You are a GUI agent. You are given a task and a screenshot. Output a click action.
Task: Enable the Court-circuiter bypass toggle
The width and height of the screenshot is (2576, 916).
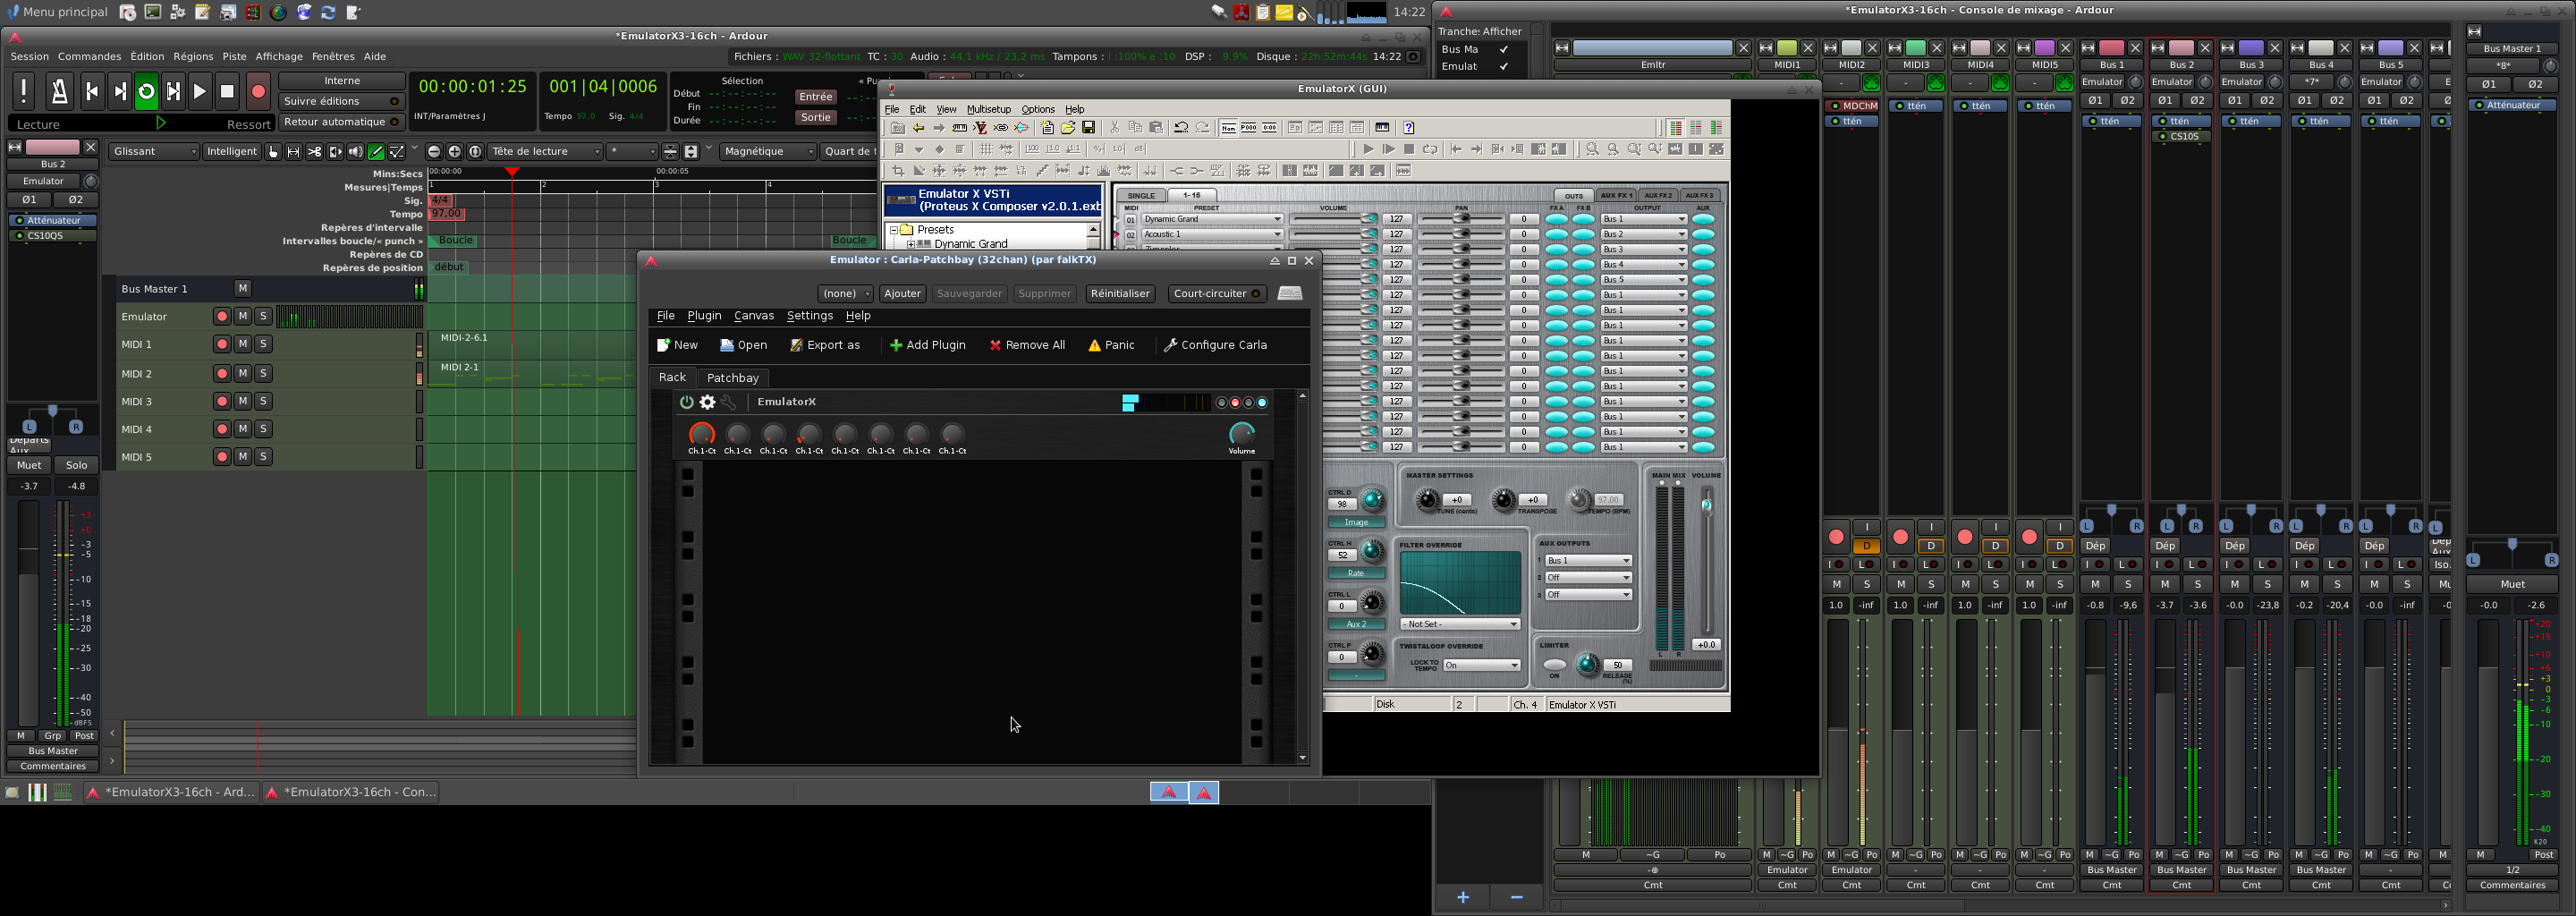[x=1217, y=293]
